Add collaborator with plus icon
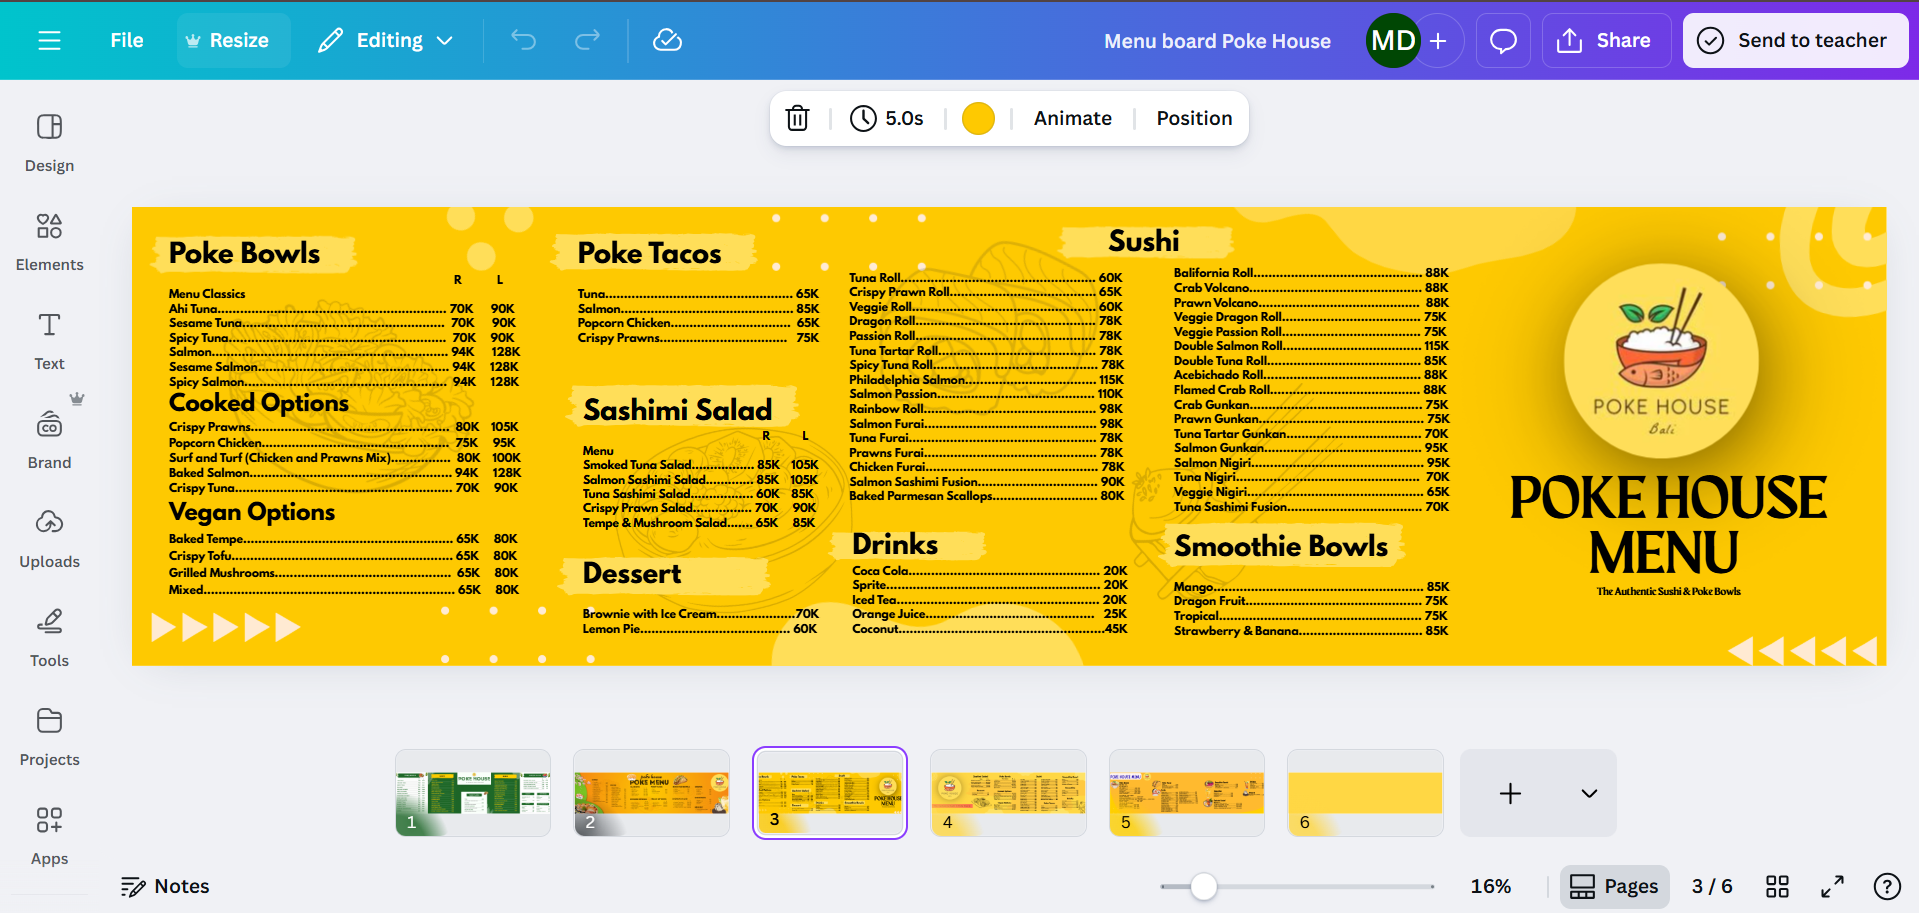This screenshot has width=1919, height=913. (1439, 40)
